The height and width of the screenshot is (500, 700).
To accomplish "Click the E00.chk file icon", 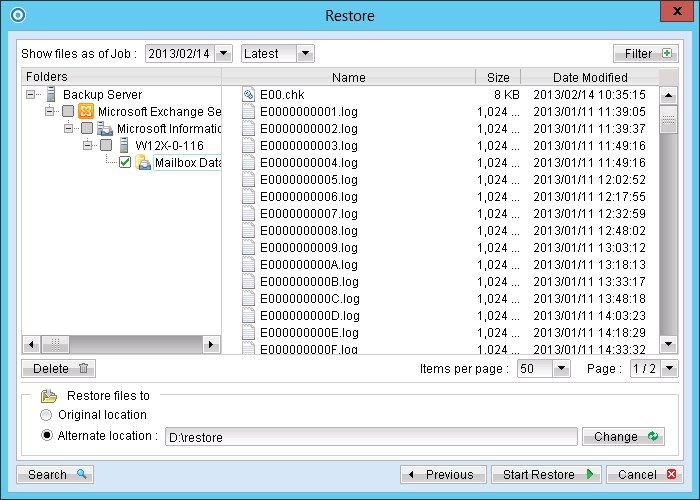I will coord(248,95).
